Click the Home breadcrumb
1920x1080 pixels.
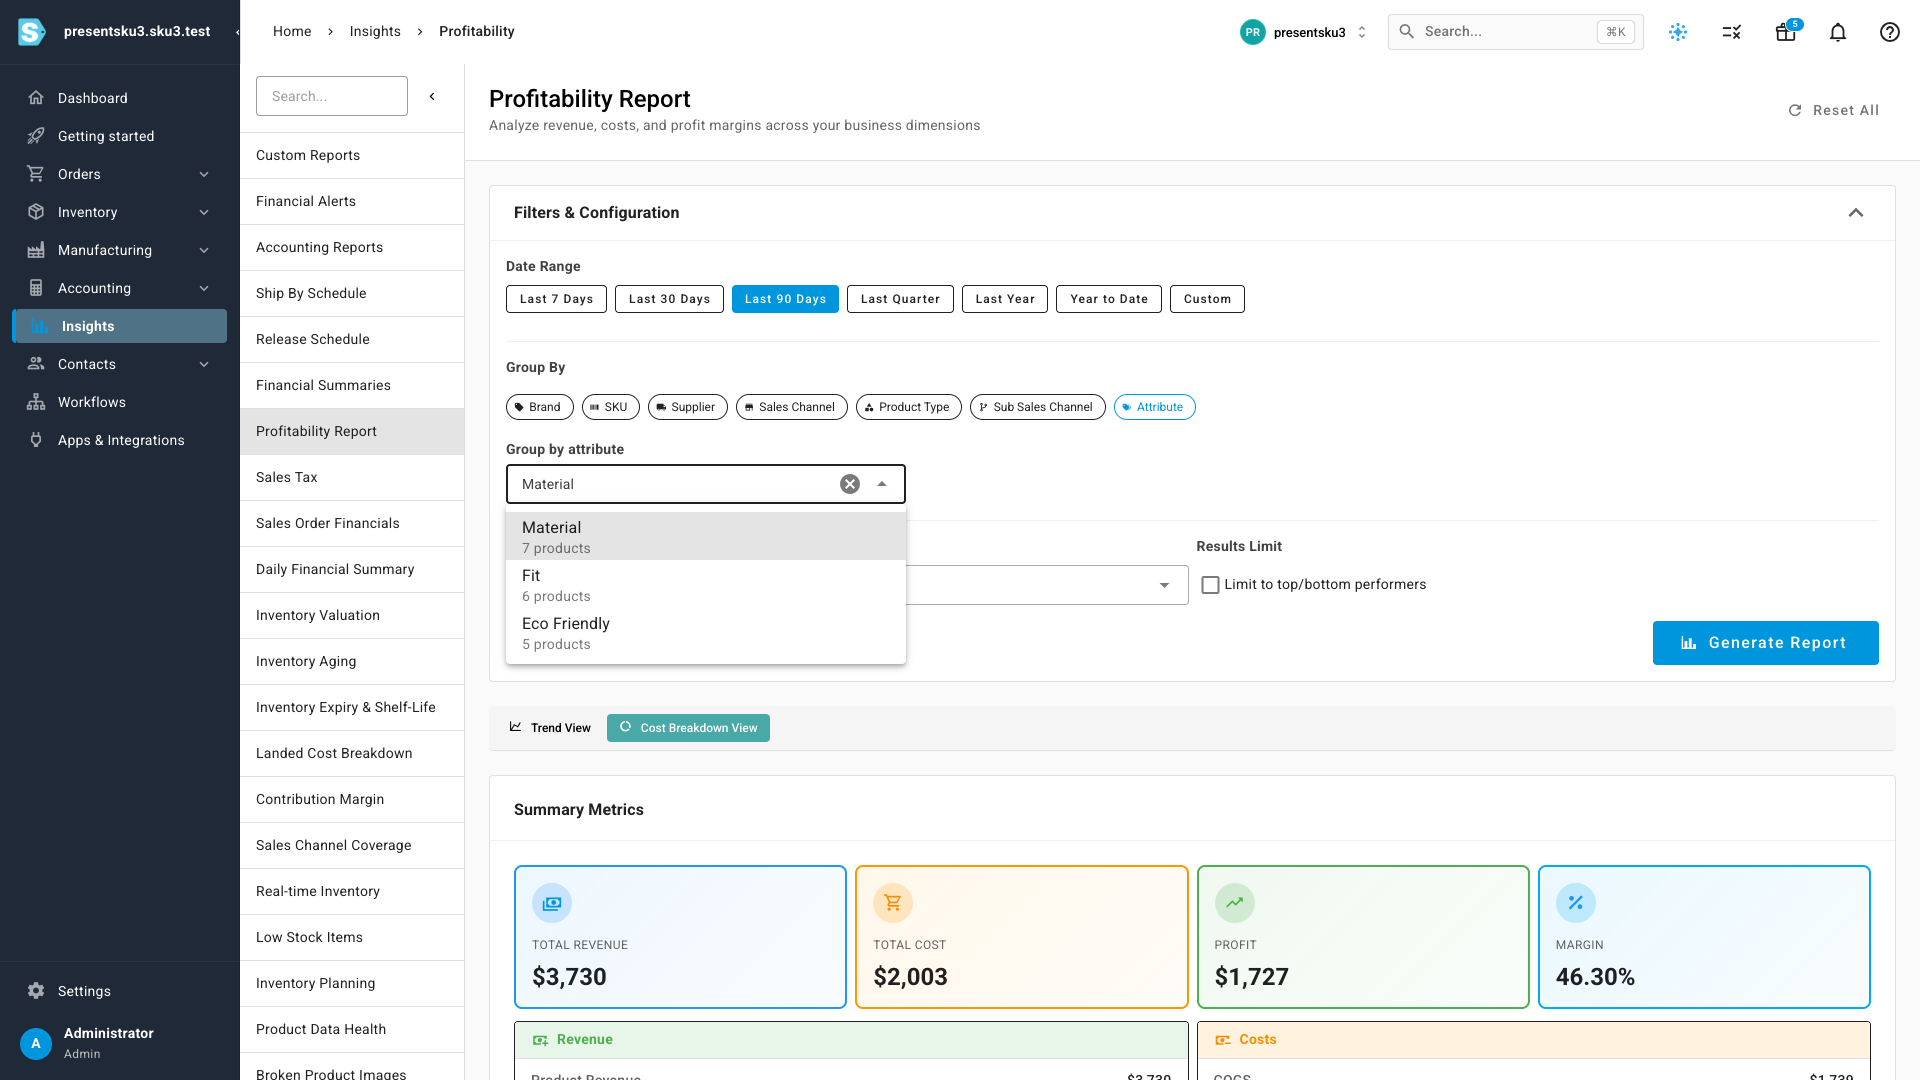[292, 31]
